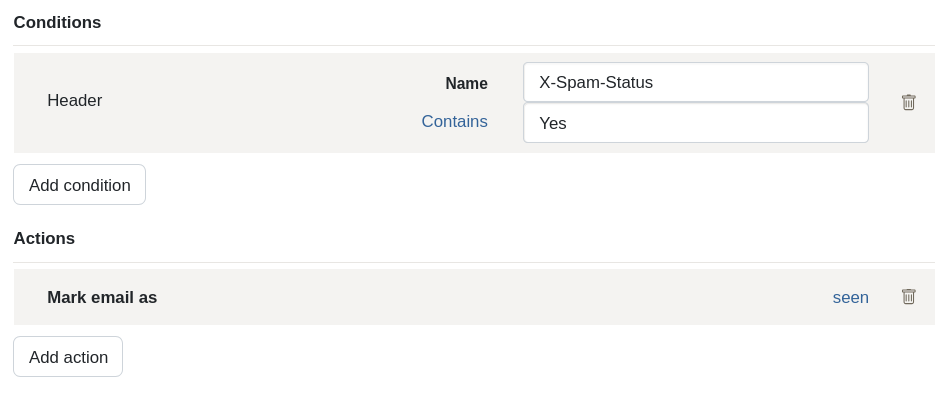952x411 pixels.
Task: Select the Header condition type label
Action: pos(75,101)
